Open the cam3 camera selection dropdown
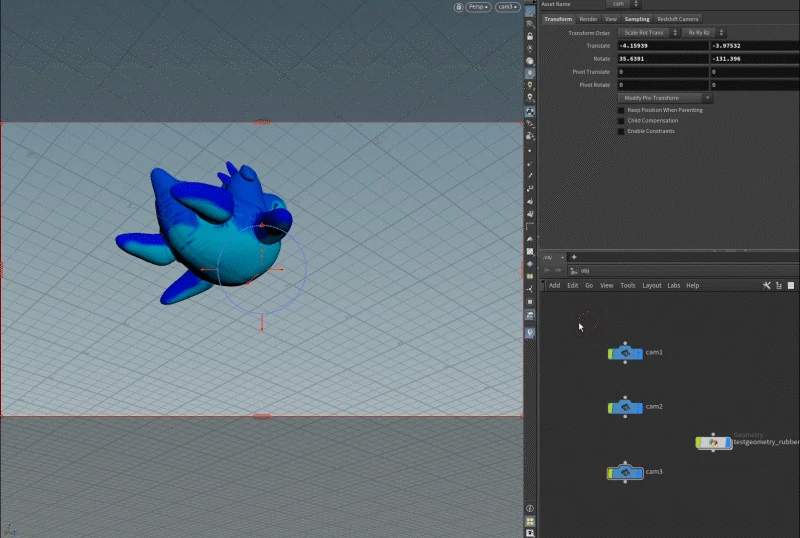The image size is (800, 538). (x=507, y=7)
